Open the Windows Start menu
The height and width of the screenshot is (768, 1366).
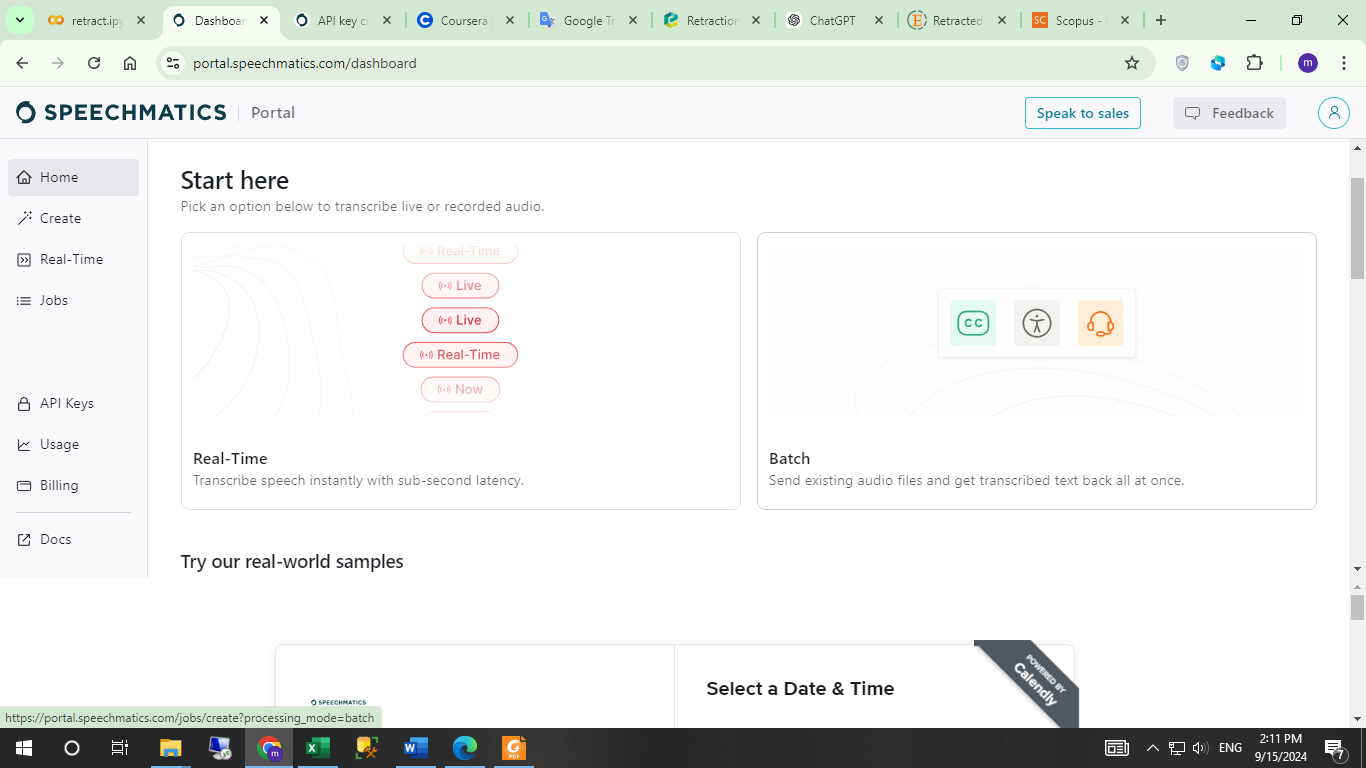point(23,748)
